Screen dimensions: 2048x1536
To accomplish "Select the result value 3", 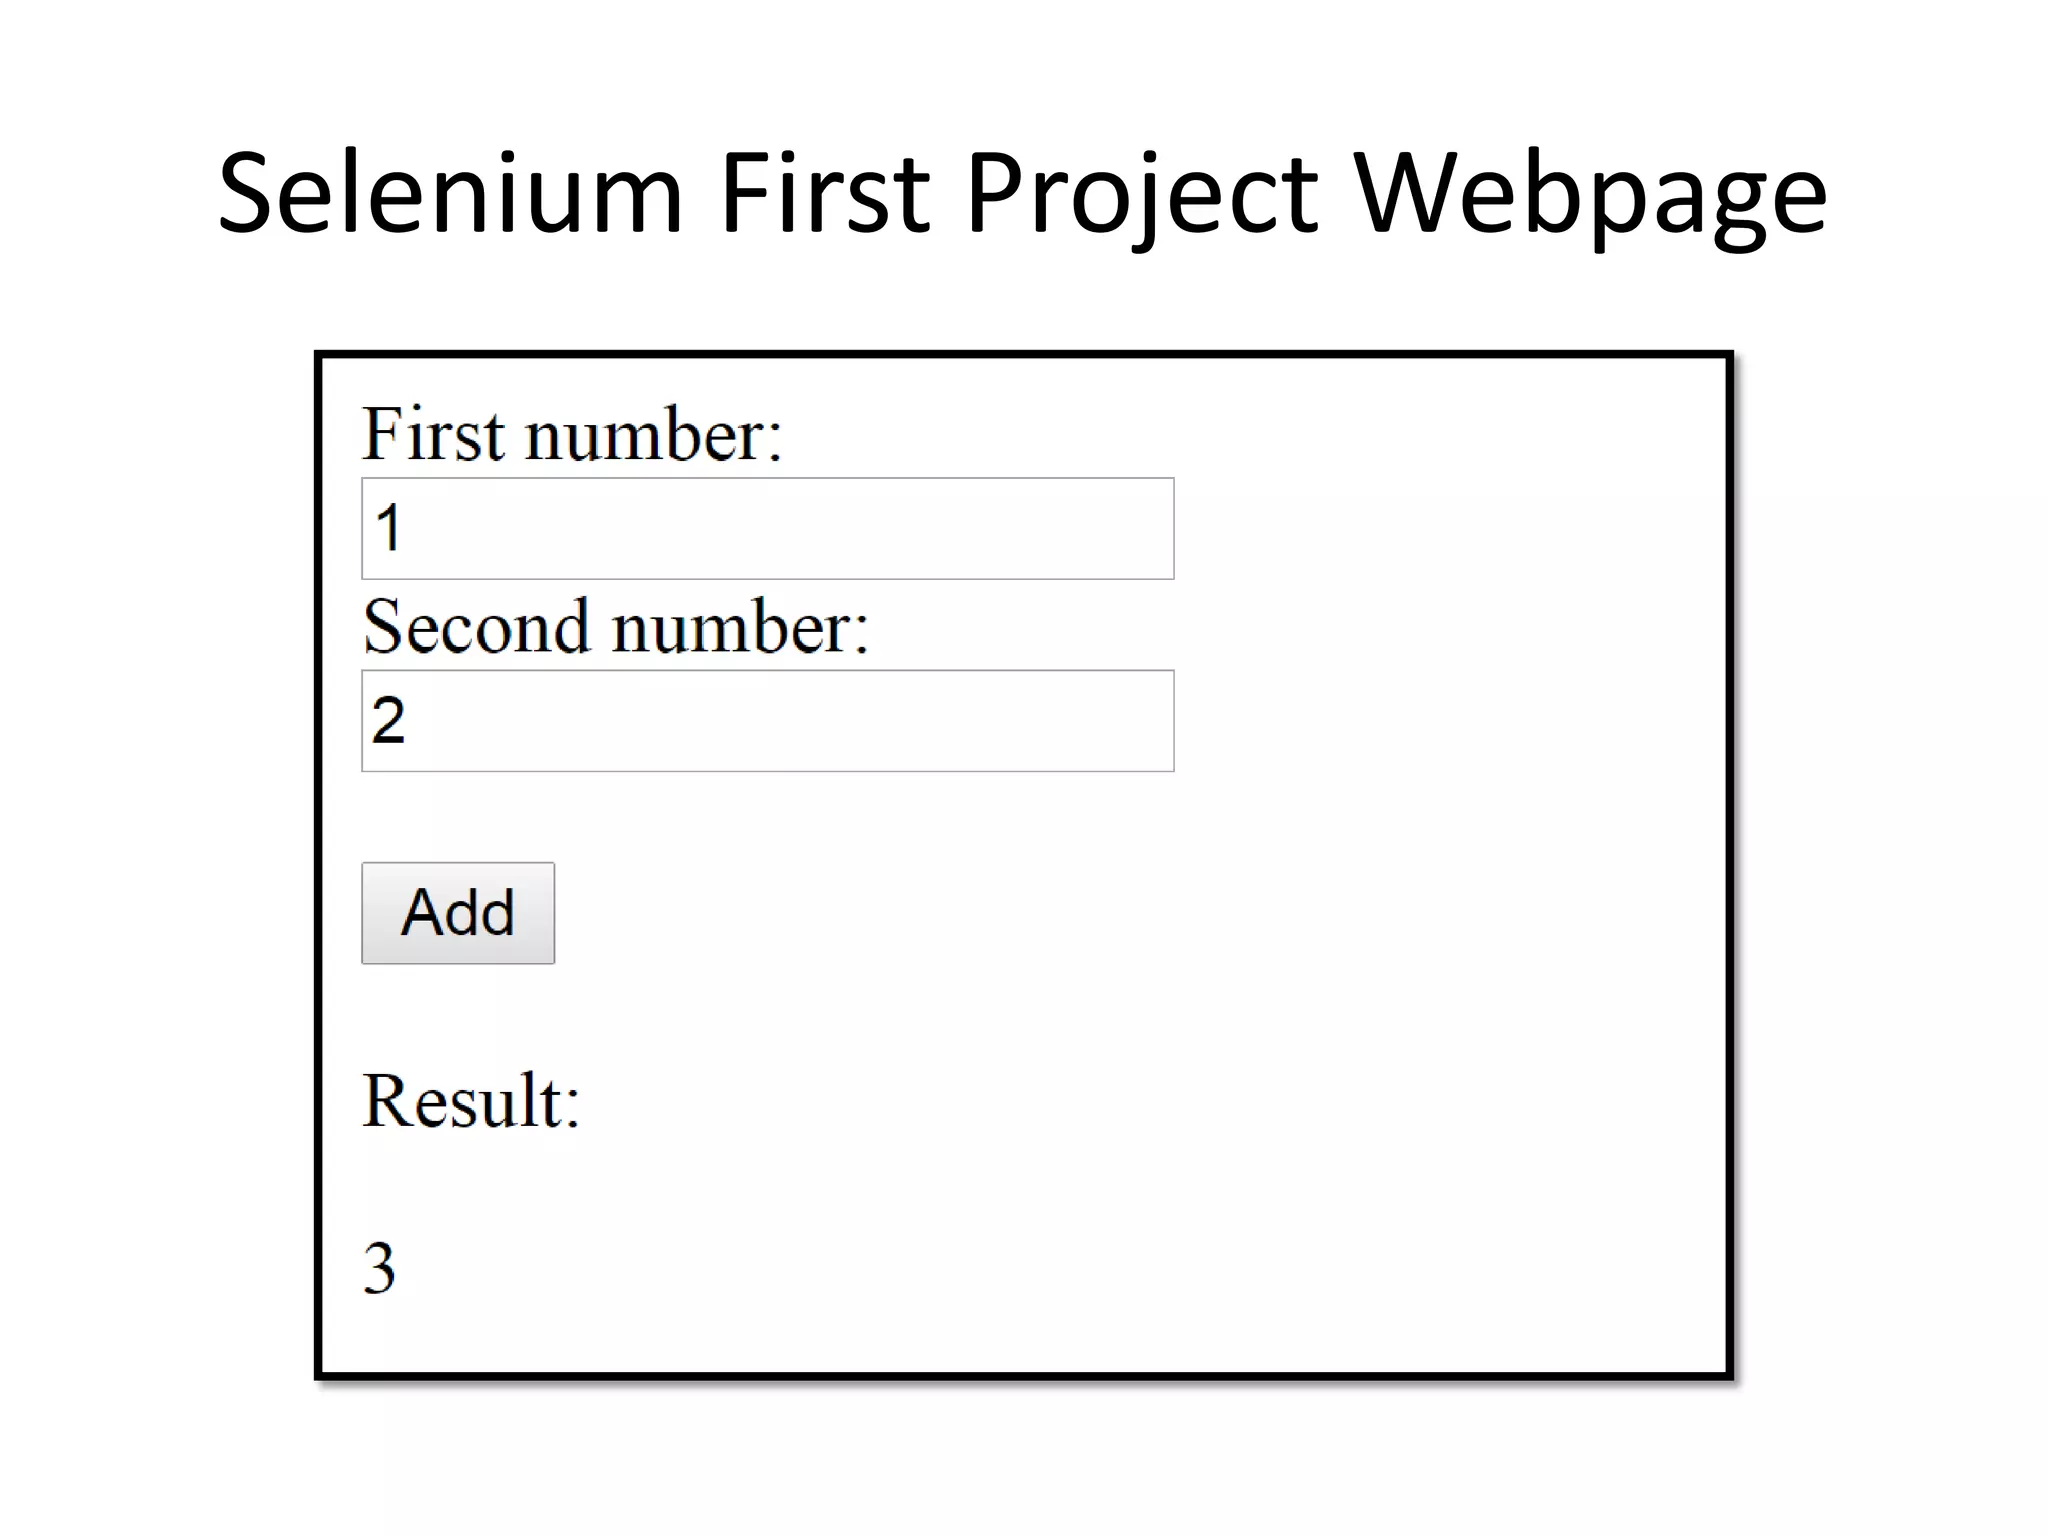I will click(x=379, y=1268).
